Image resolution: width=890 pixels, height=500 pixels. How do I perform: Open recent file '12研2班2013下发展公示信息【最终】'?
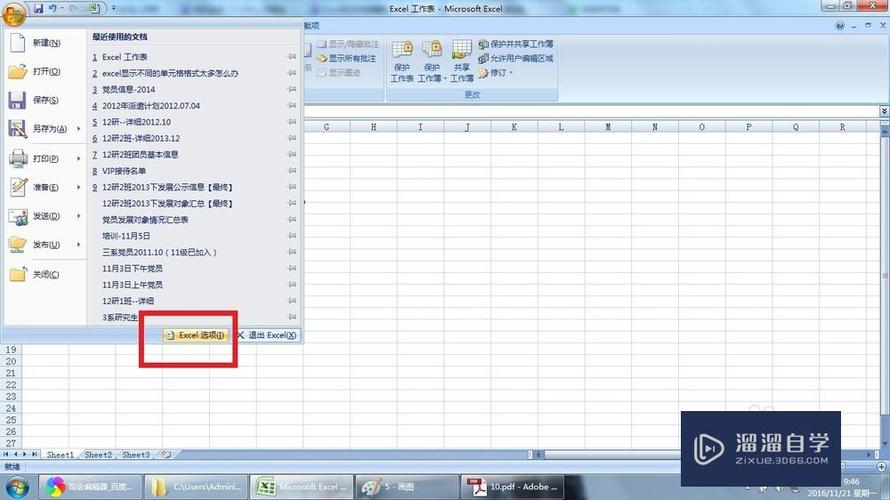pos(167,187)
